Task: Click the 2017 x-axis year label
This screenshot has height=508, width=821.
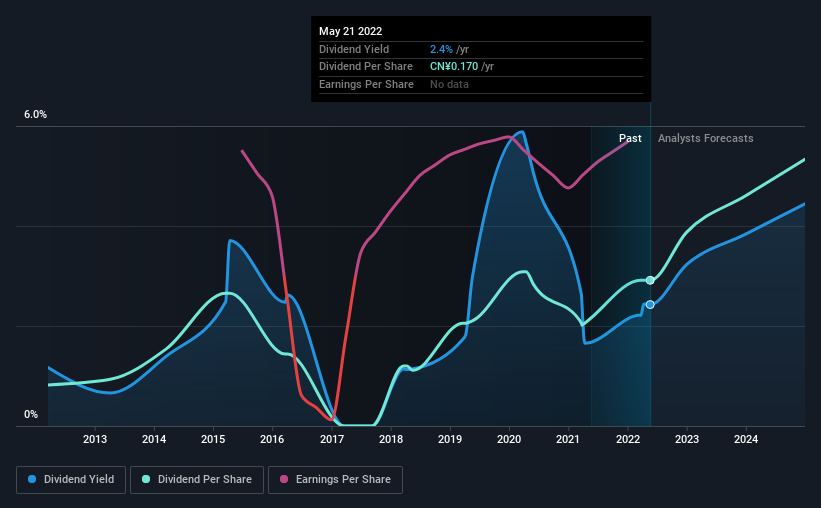Action: point(332,439)
